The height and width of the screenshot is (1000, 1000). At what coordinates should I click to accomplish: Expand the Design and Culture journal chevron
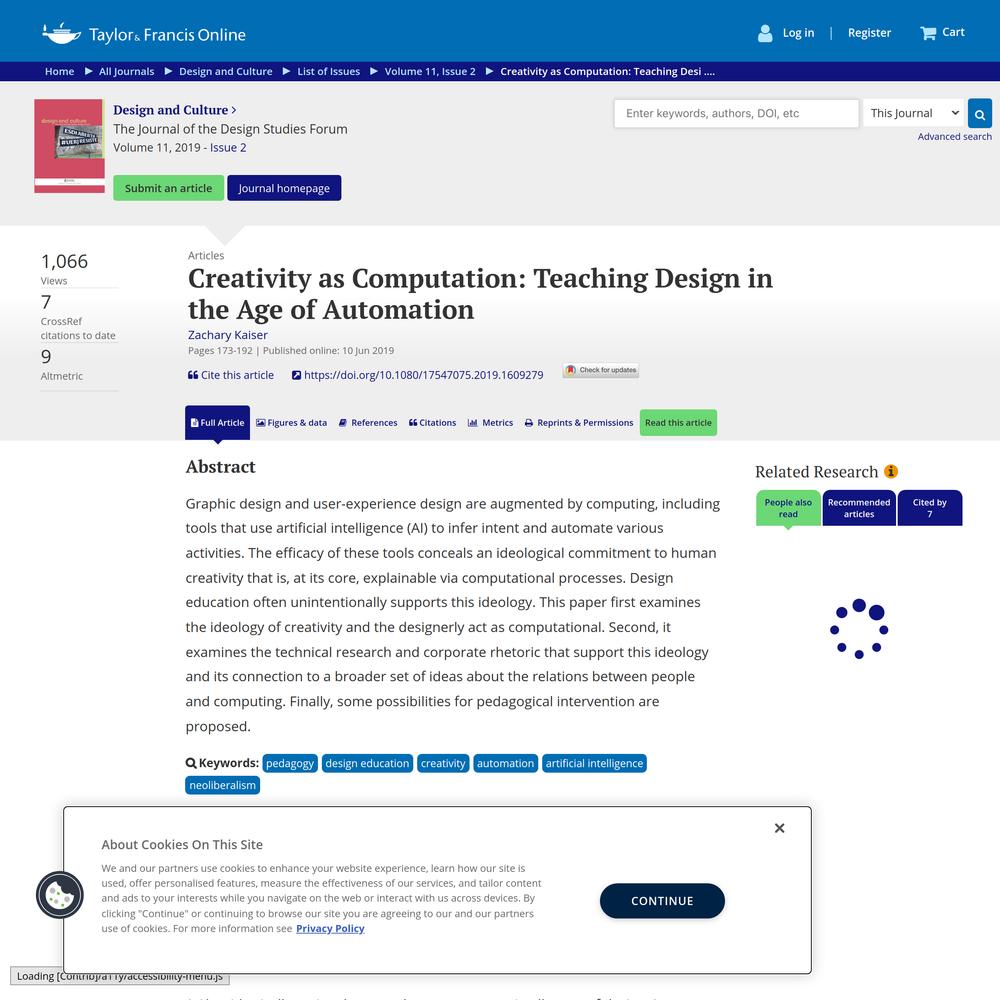[234, 110]
